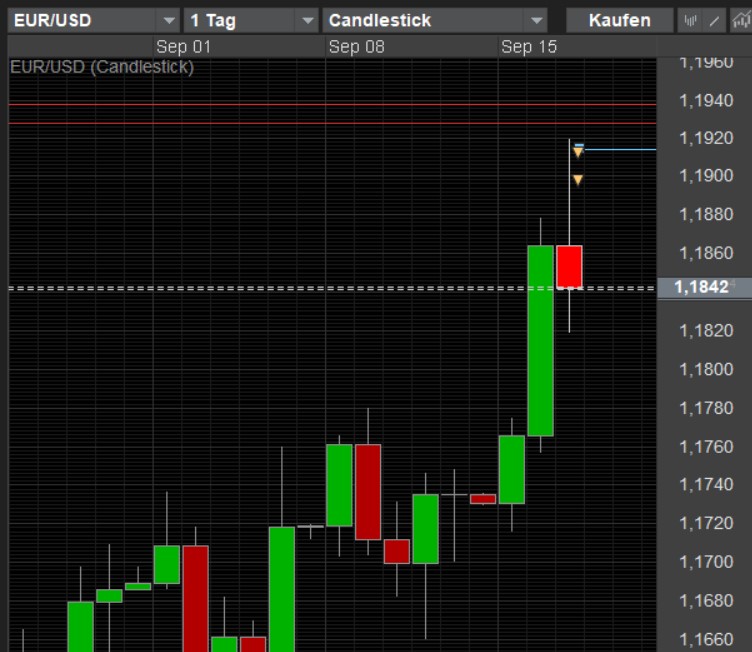Click the upper red horizontal price line
This screenshot has height=652, width=752.
click(332, 104)
